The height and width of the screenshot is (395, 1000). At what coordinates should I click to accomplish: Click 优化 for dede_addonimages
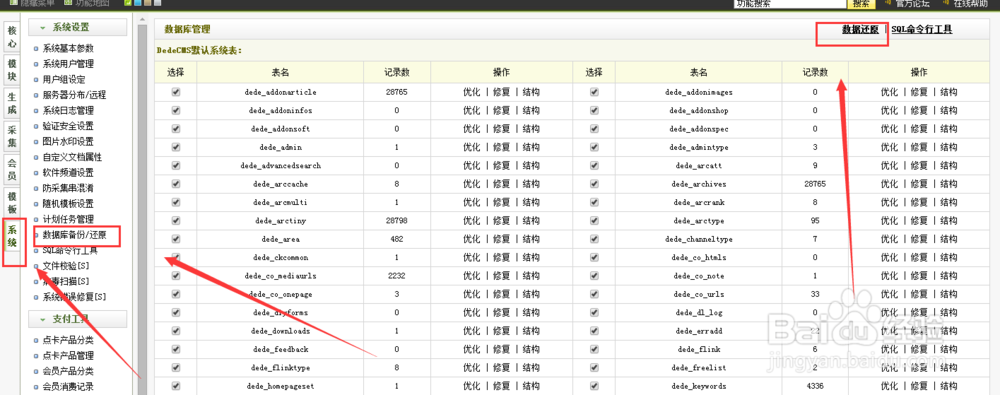click(890, 92)
